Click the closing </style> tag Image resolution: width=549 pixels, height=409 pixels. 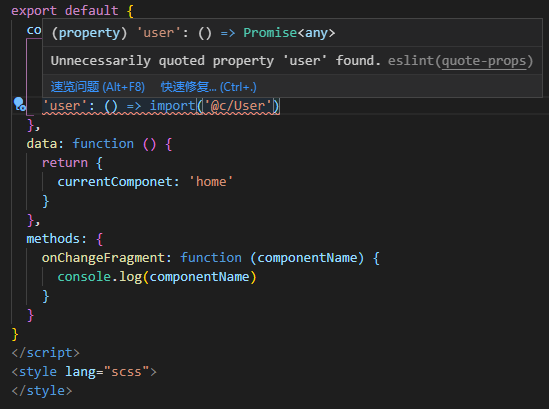point(42,391)
